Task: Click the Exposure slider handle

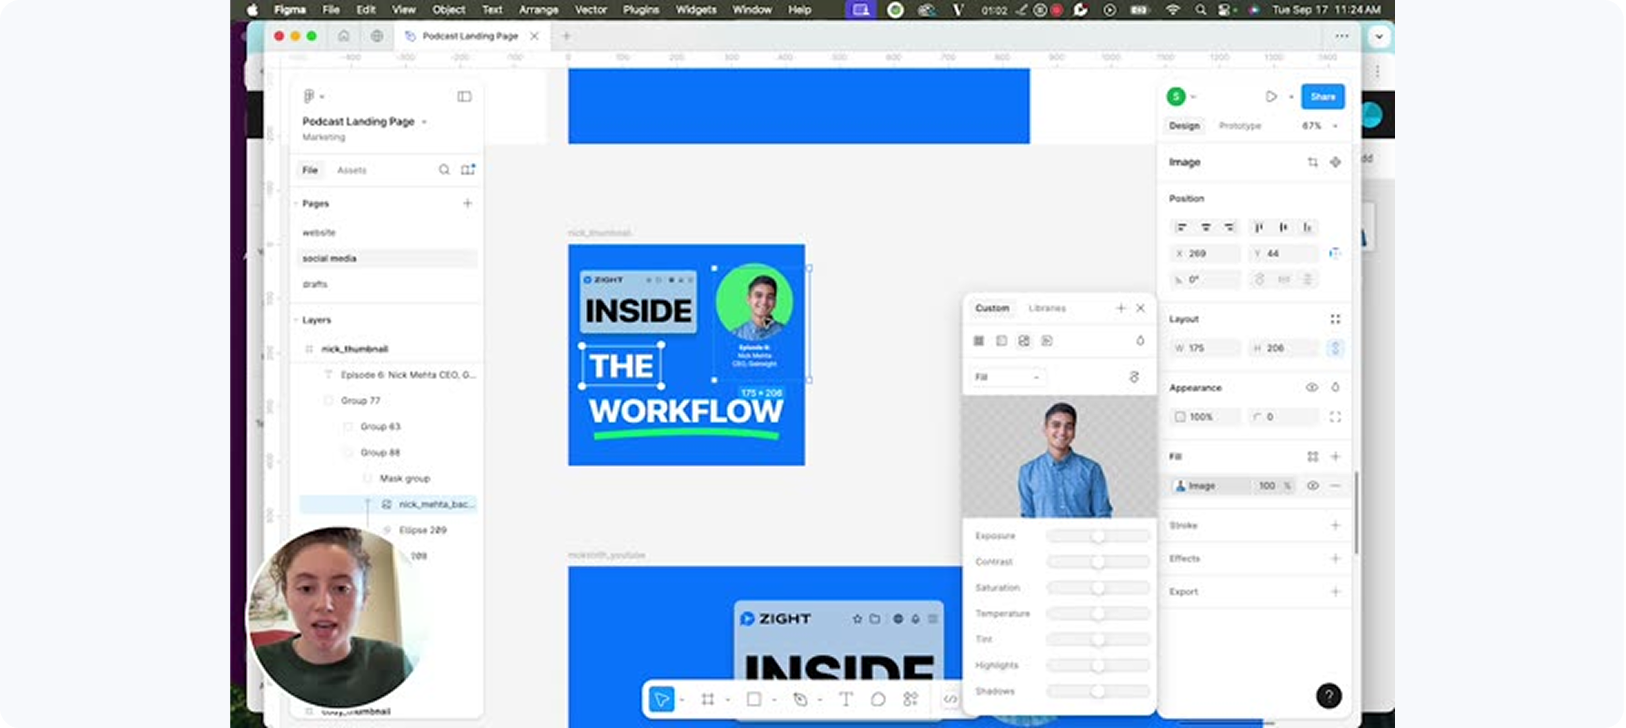Action: tap(1098, 536)
